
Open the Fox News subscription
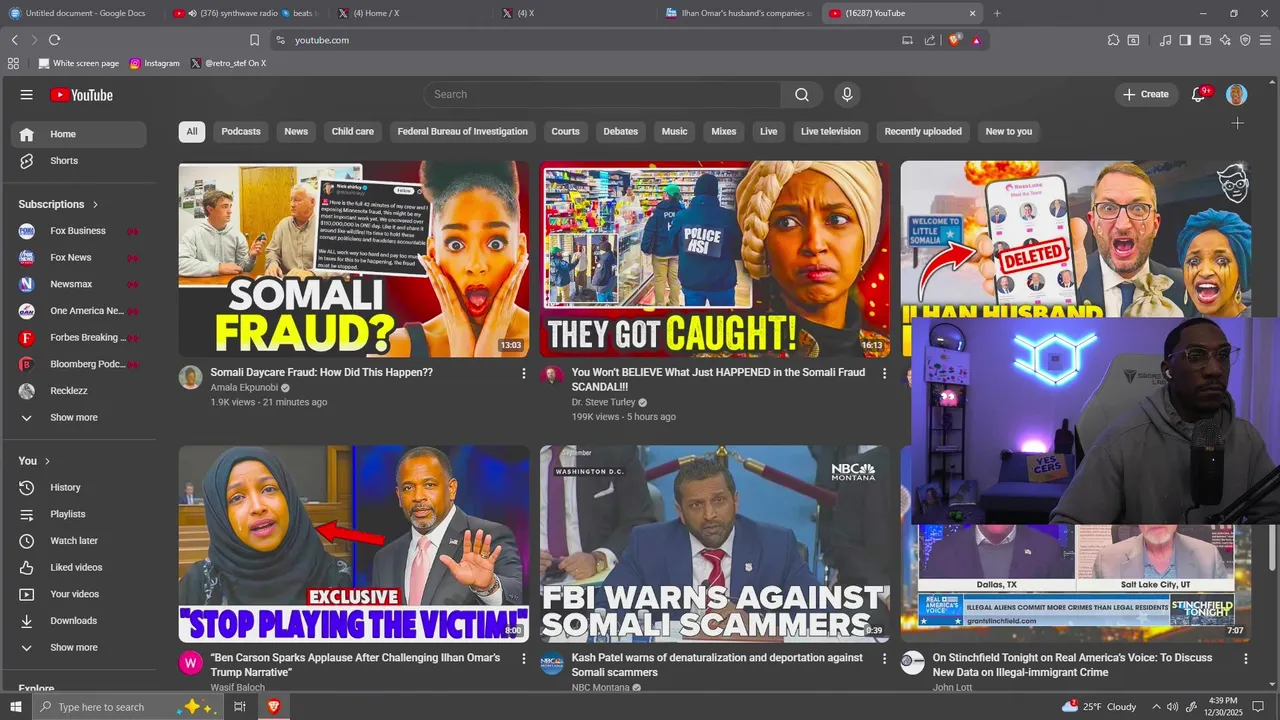coord(78,258)
